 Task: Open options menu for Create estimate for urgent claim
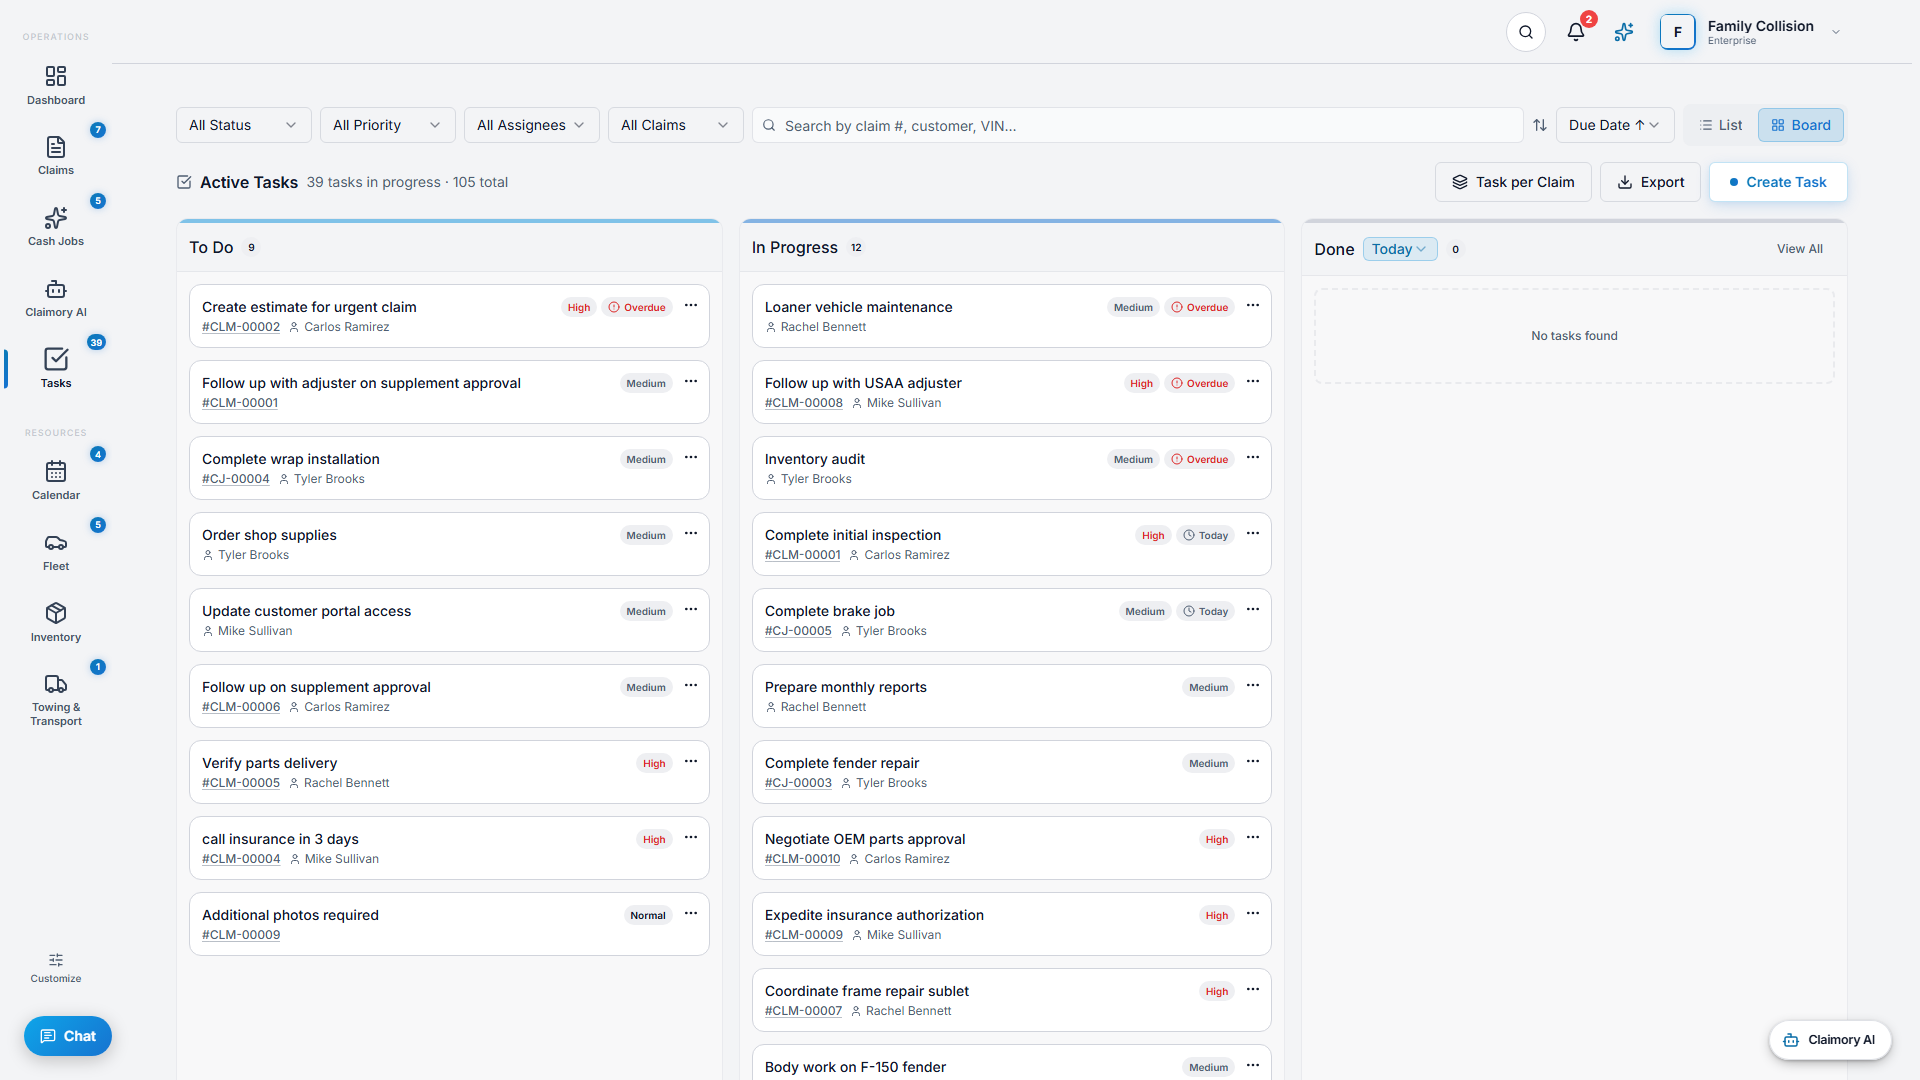coord(691,306)
